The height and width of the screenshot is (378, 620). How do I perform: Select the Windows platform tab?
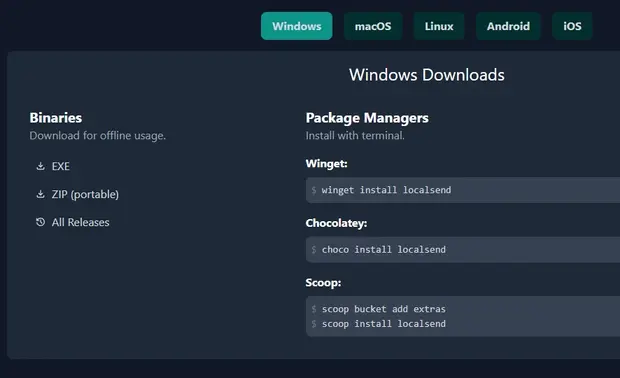point(297,26)
